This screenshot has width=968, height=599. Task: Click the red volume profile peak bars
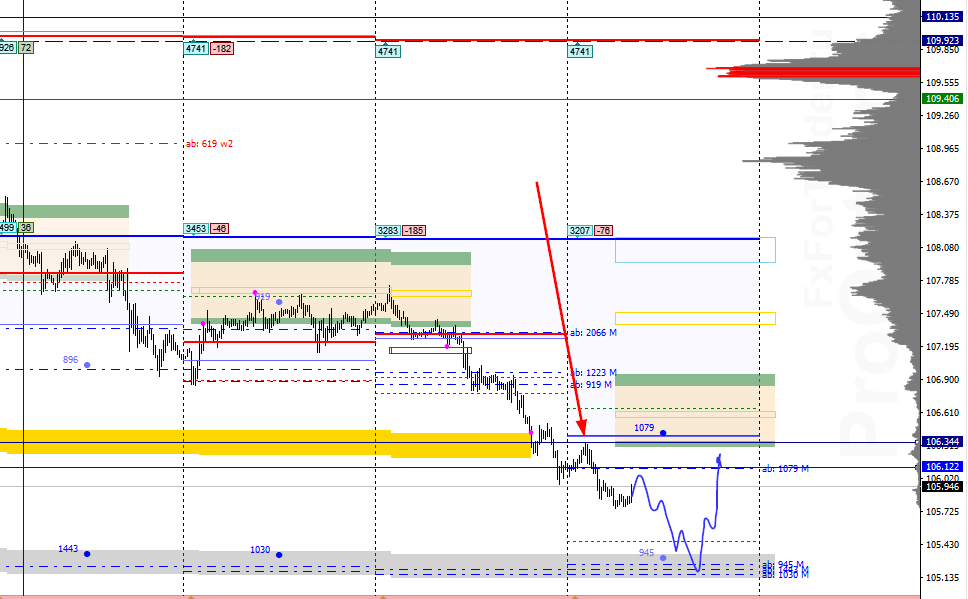click(814, 72)
